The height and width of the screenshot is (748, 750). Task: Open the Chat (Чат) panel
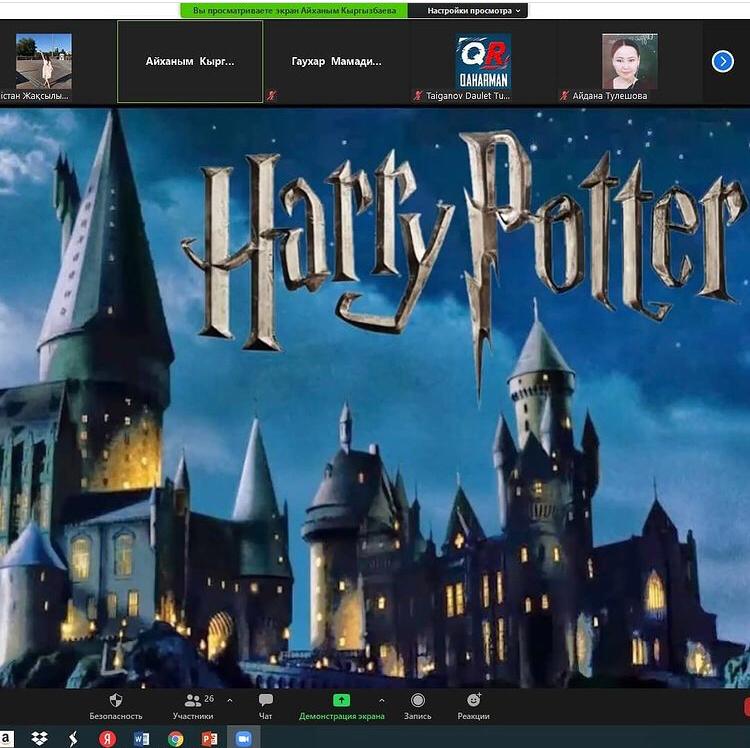pos(265,703)
